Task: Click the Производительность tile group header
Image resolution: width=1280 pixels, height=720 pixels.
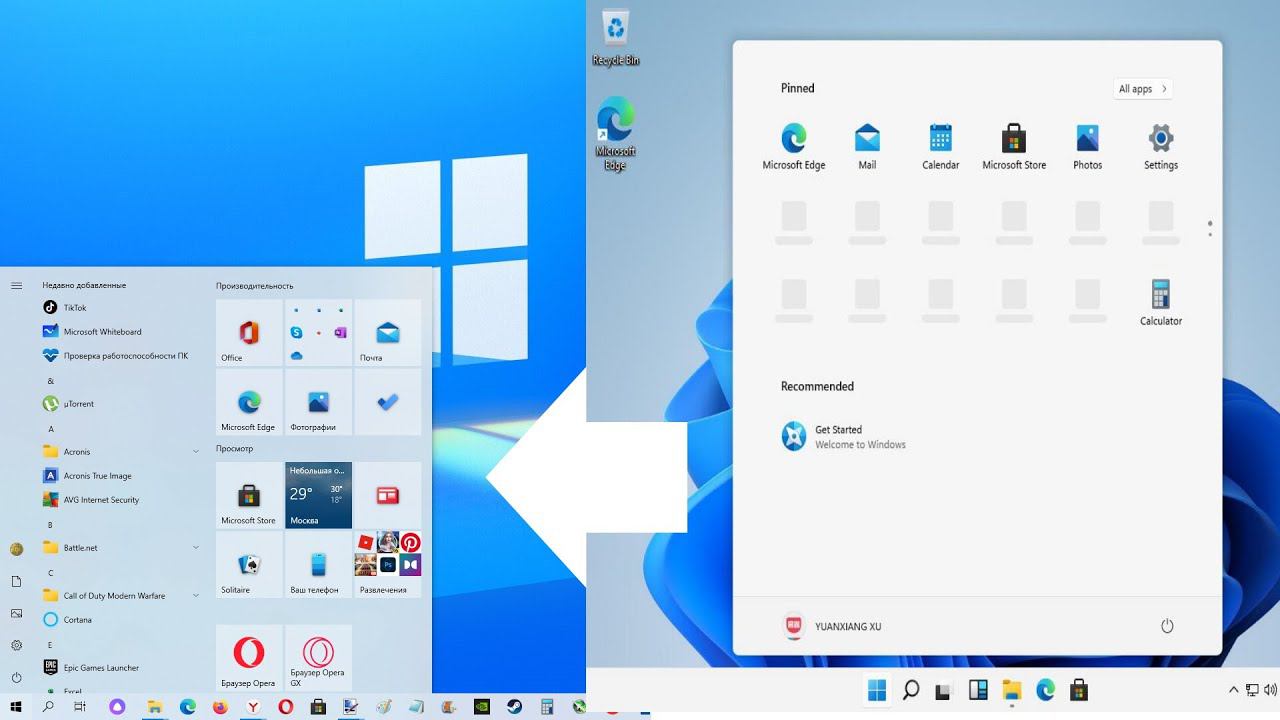Action: pyautogui.click(x=255, y=286)
